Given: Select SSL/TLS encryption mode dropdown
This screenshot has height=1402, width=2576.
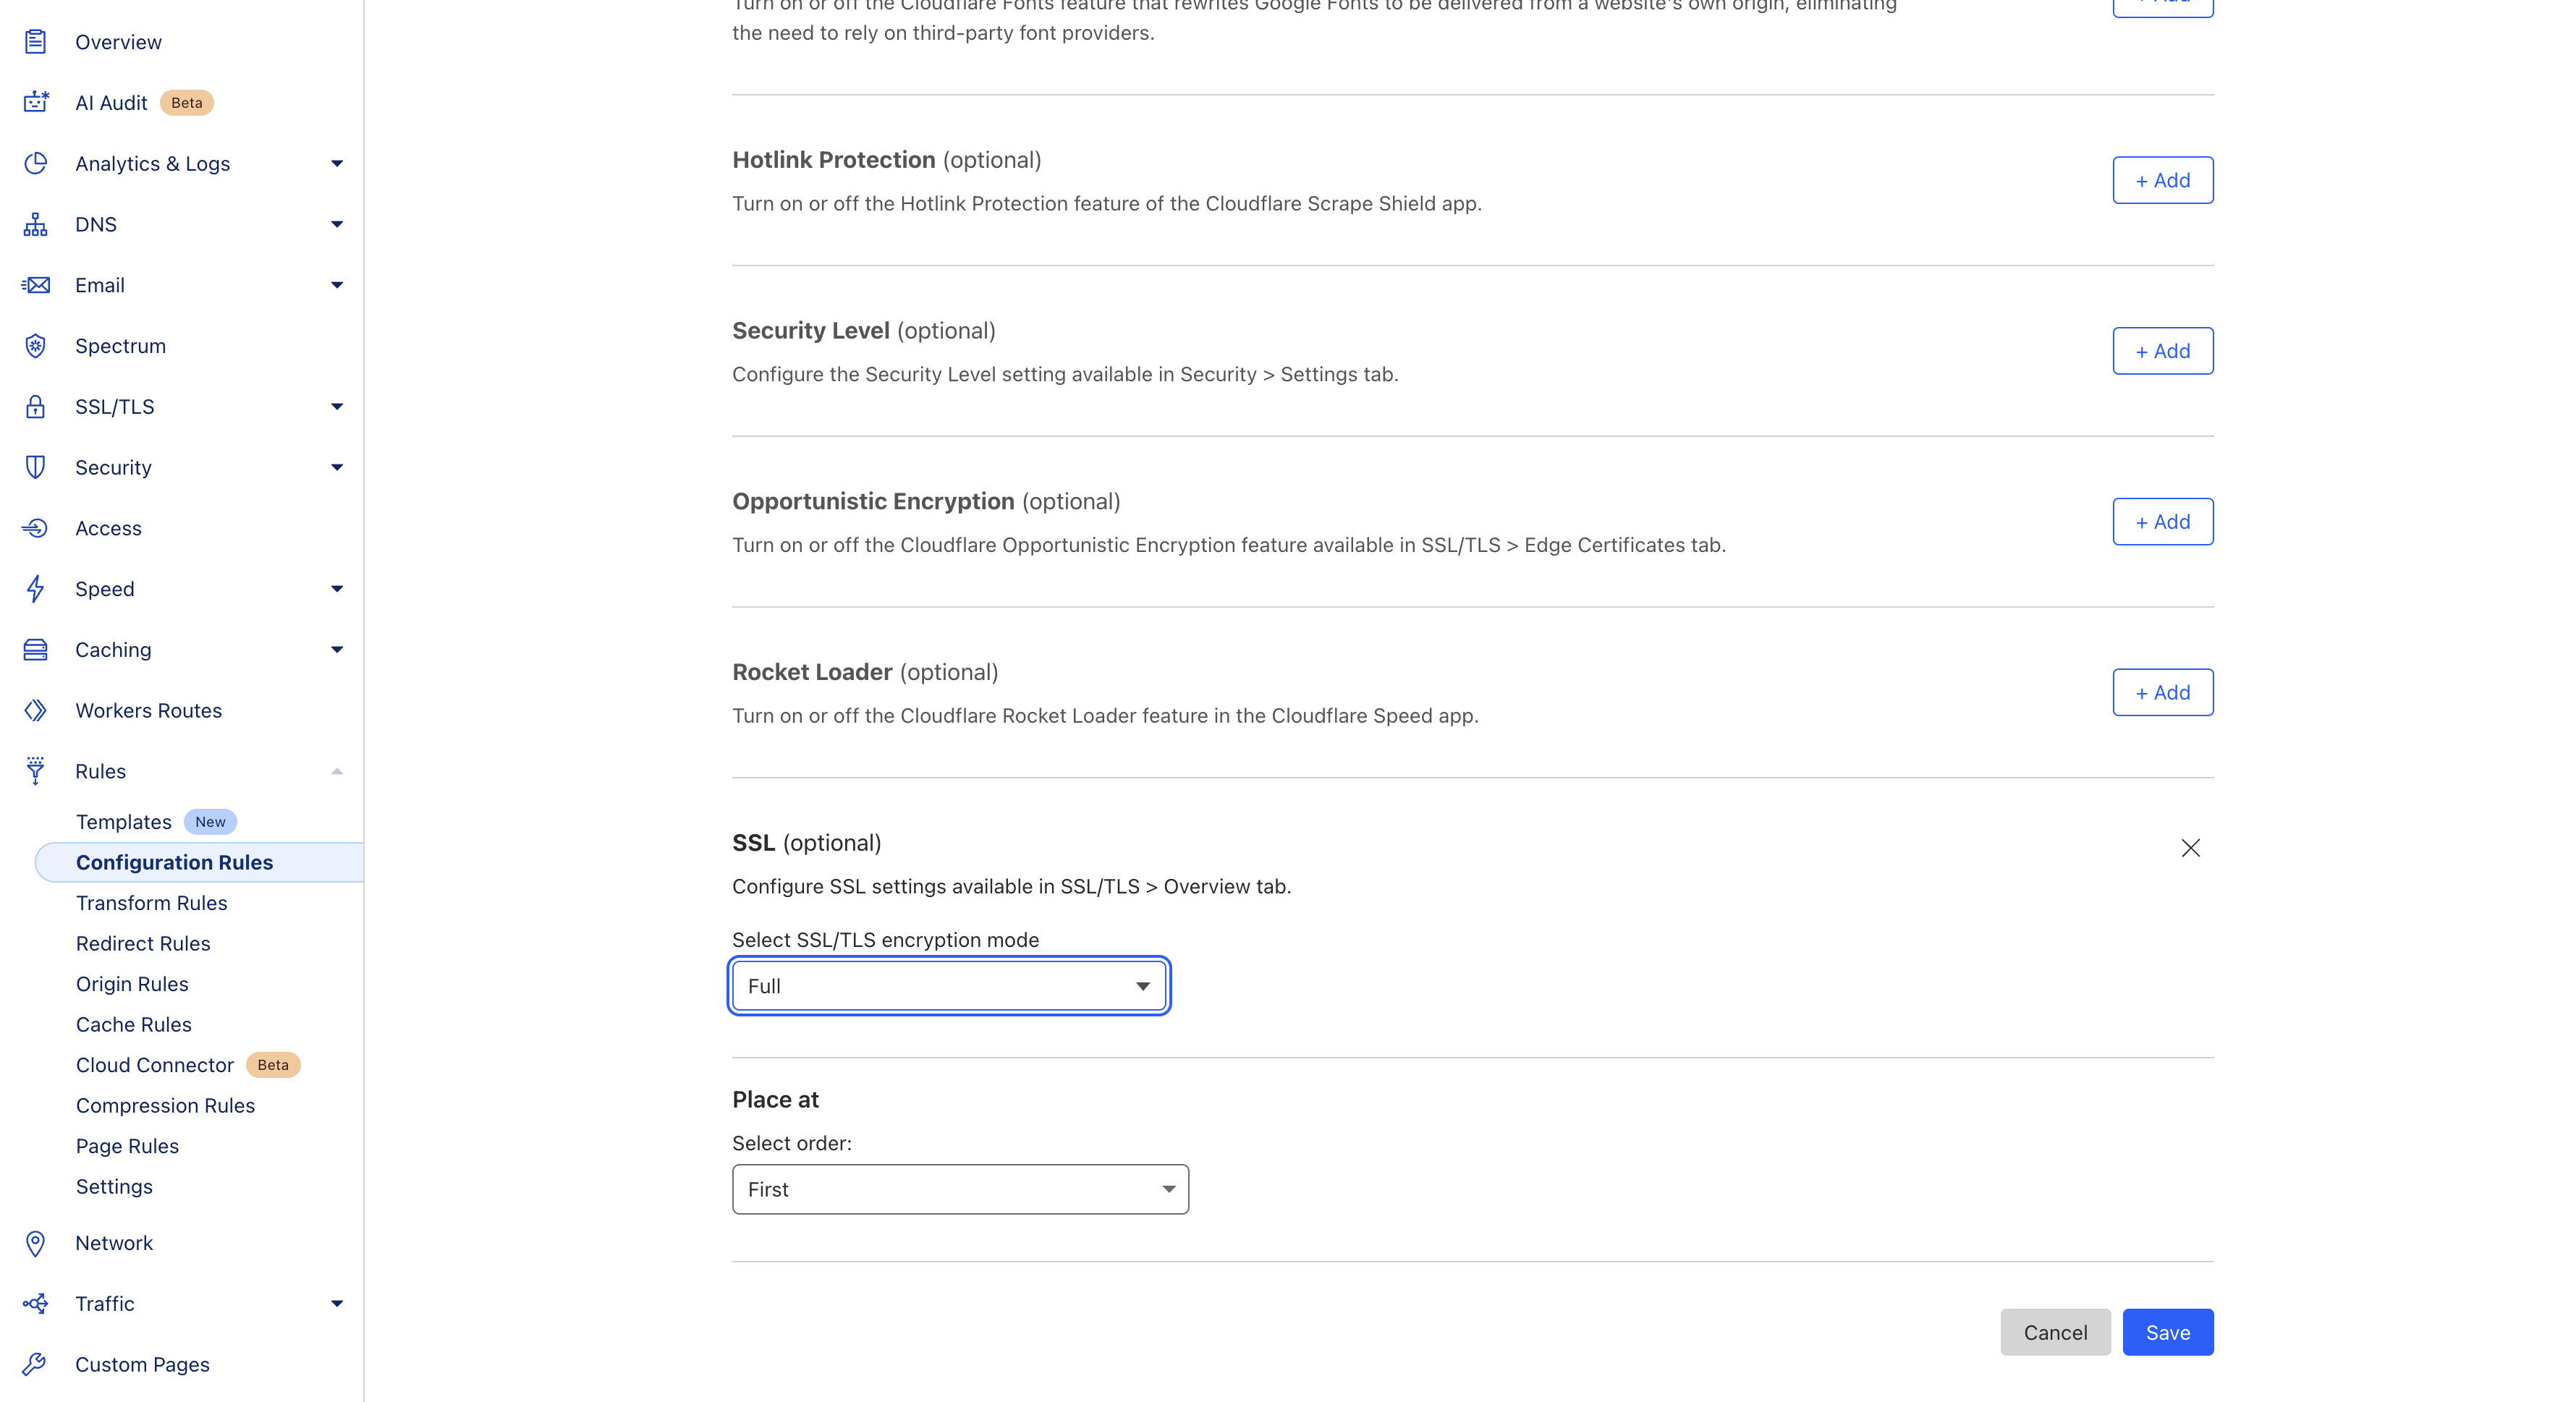Looking at the screenshot, I should click(948, 986).
